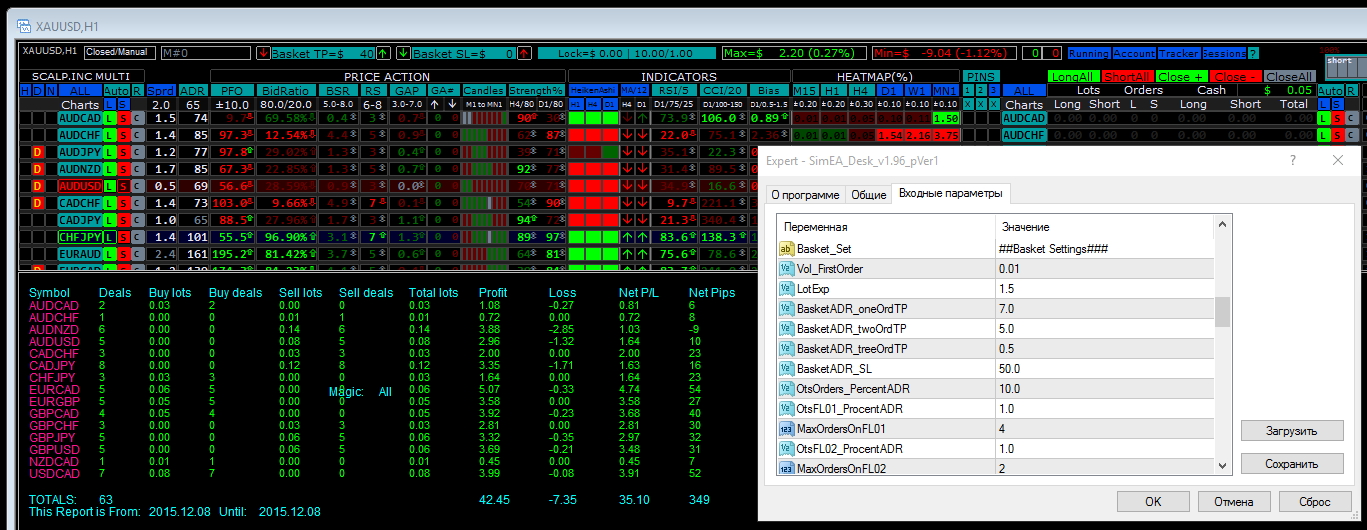
Task: Click the Basket_Set string type icon
Action: 787,248
